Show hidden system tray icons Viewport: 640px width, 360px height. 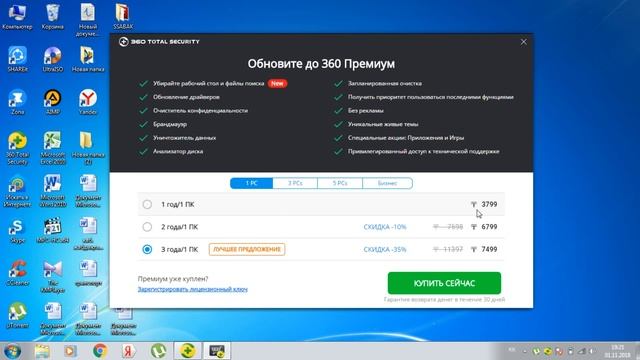click(525, 351)
